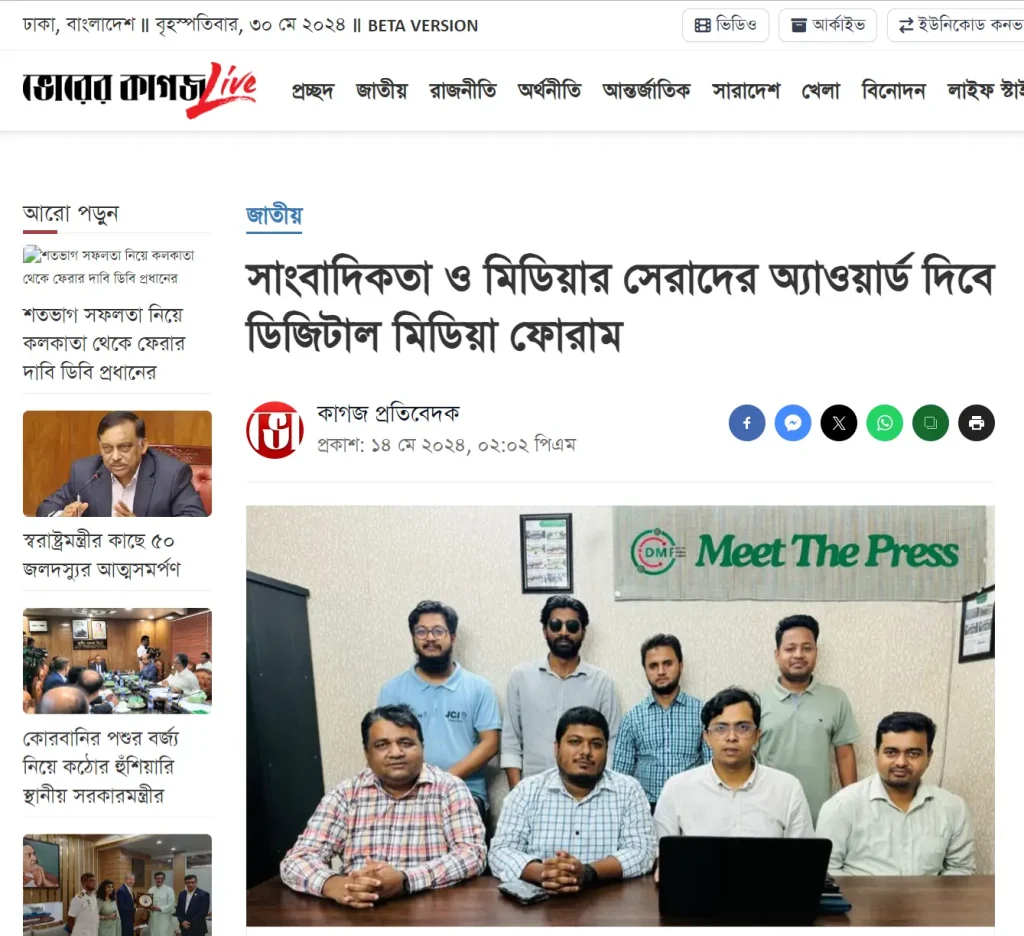Screen dimensions: 1024x936
Task: Click the red reporter avatar logo
Action: [x=275, y=430]
